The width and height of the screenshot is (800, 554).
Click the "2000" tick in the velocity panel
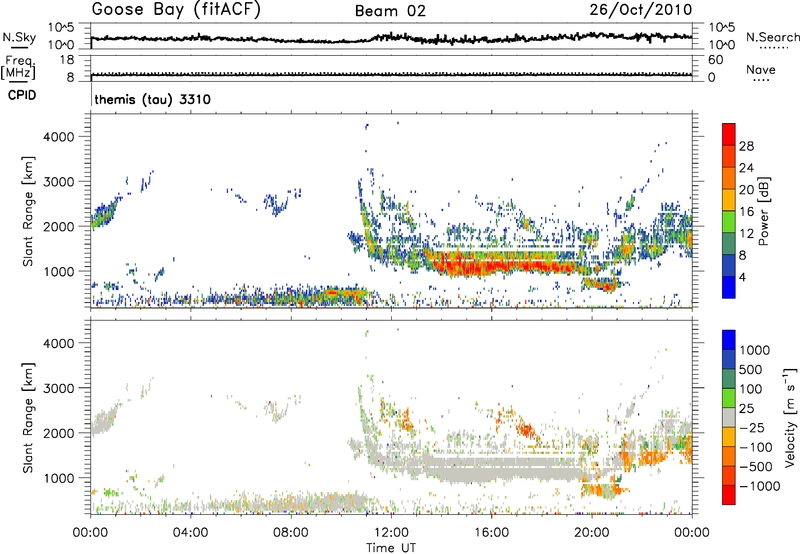click(x=58, y=433)
